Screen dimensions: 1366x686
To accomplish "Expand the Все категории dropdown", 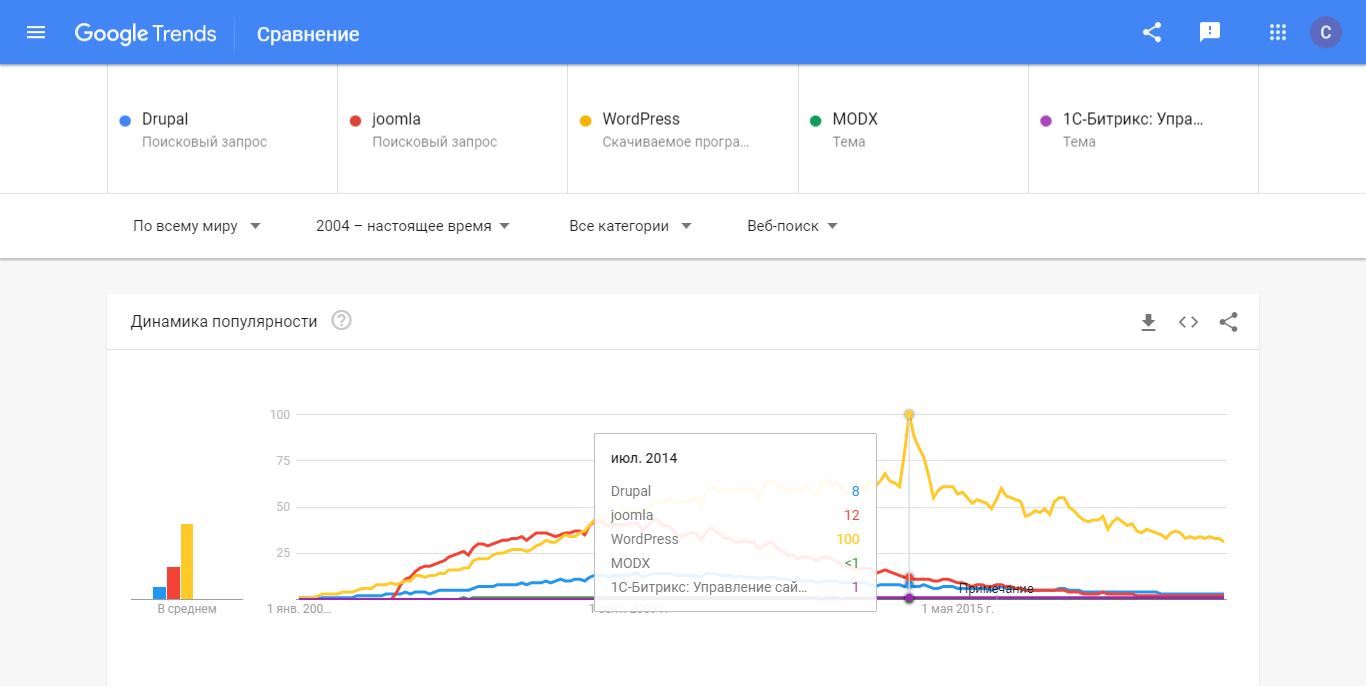I will pos(630,226).
